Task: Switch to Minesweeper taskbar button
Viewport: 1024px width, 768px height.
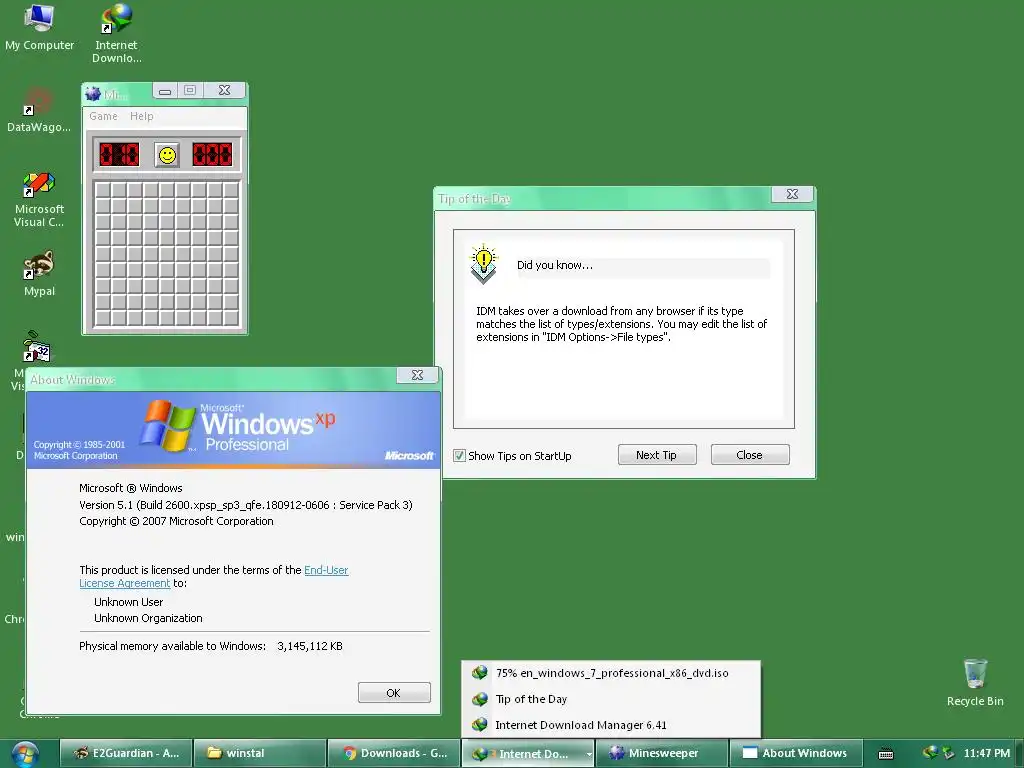Action: pyautogui.click(x=662, y=754)
